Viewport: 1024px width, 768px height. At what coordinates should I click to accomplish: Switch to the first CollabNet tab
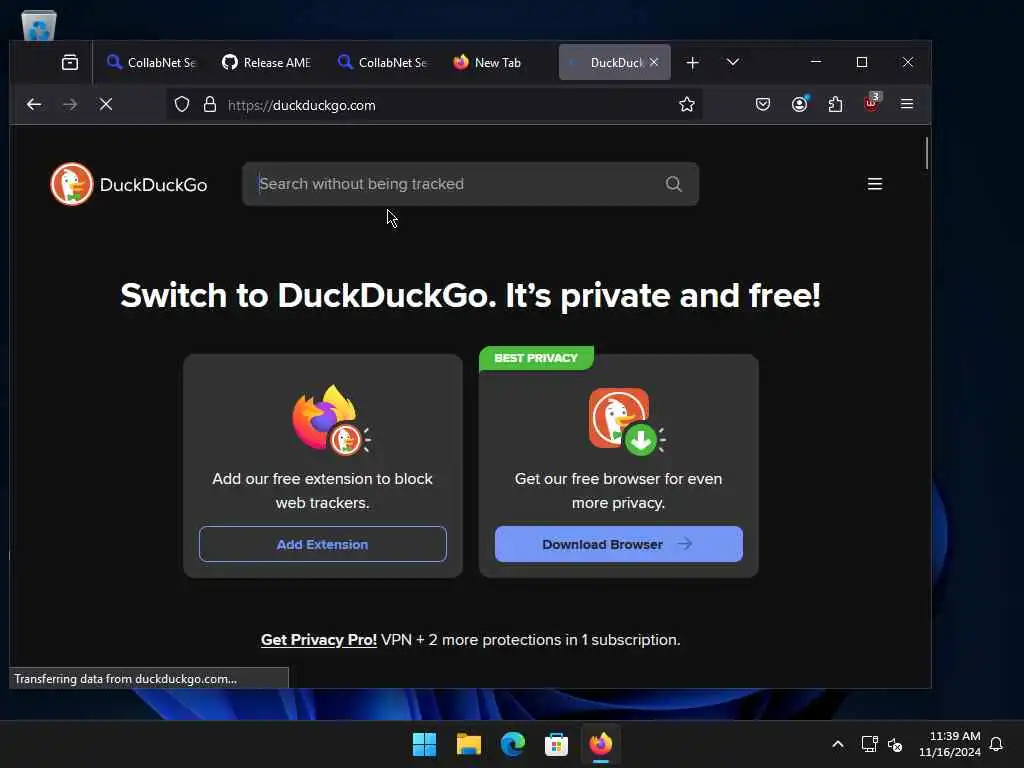coord(152,63)
